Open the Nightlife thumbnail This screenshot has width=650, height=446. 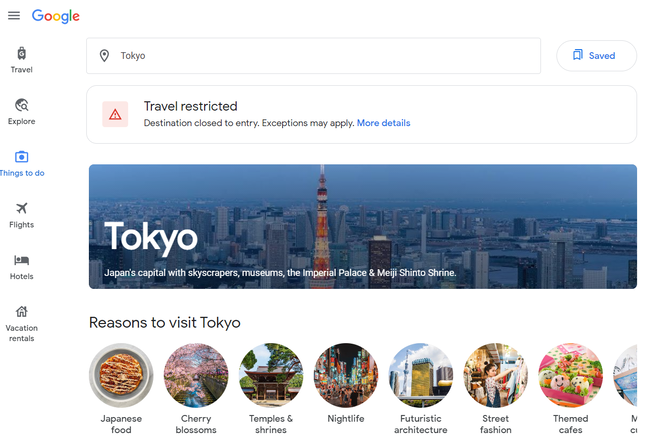pyautogui.click(x=346, y=375)
